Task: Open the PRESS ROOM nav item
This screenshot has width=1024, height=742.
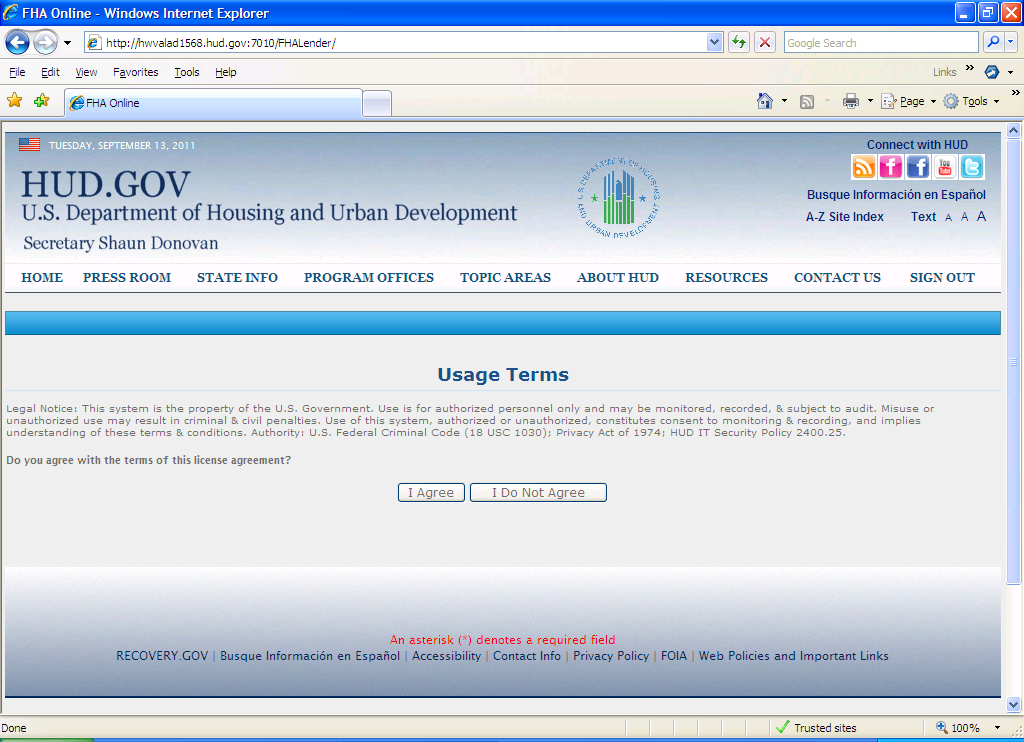Action: (x=127, y=278)
